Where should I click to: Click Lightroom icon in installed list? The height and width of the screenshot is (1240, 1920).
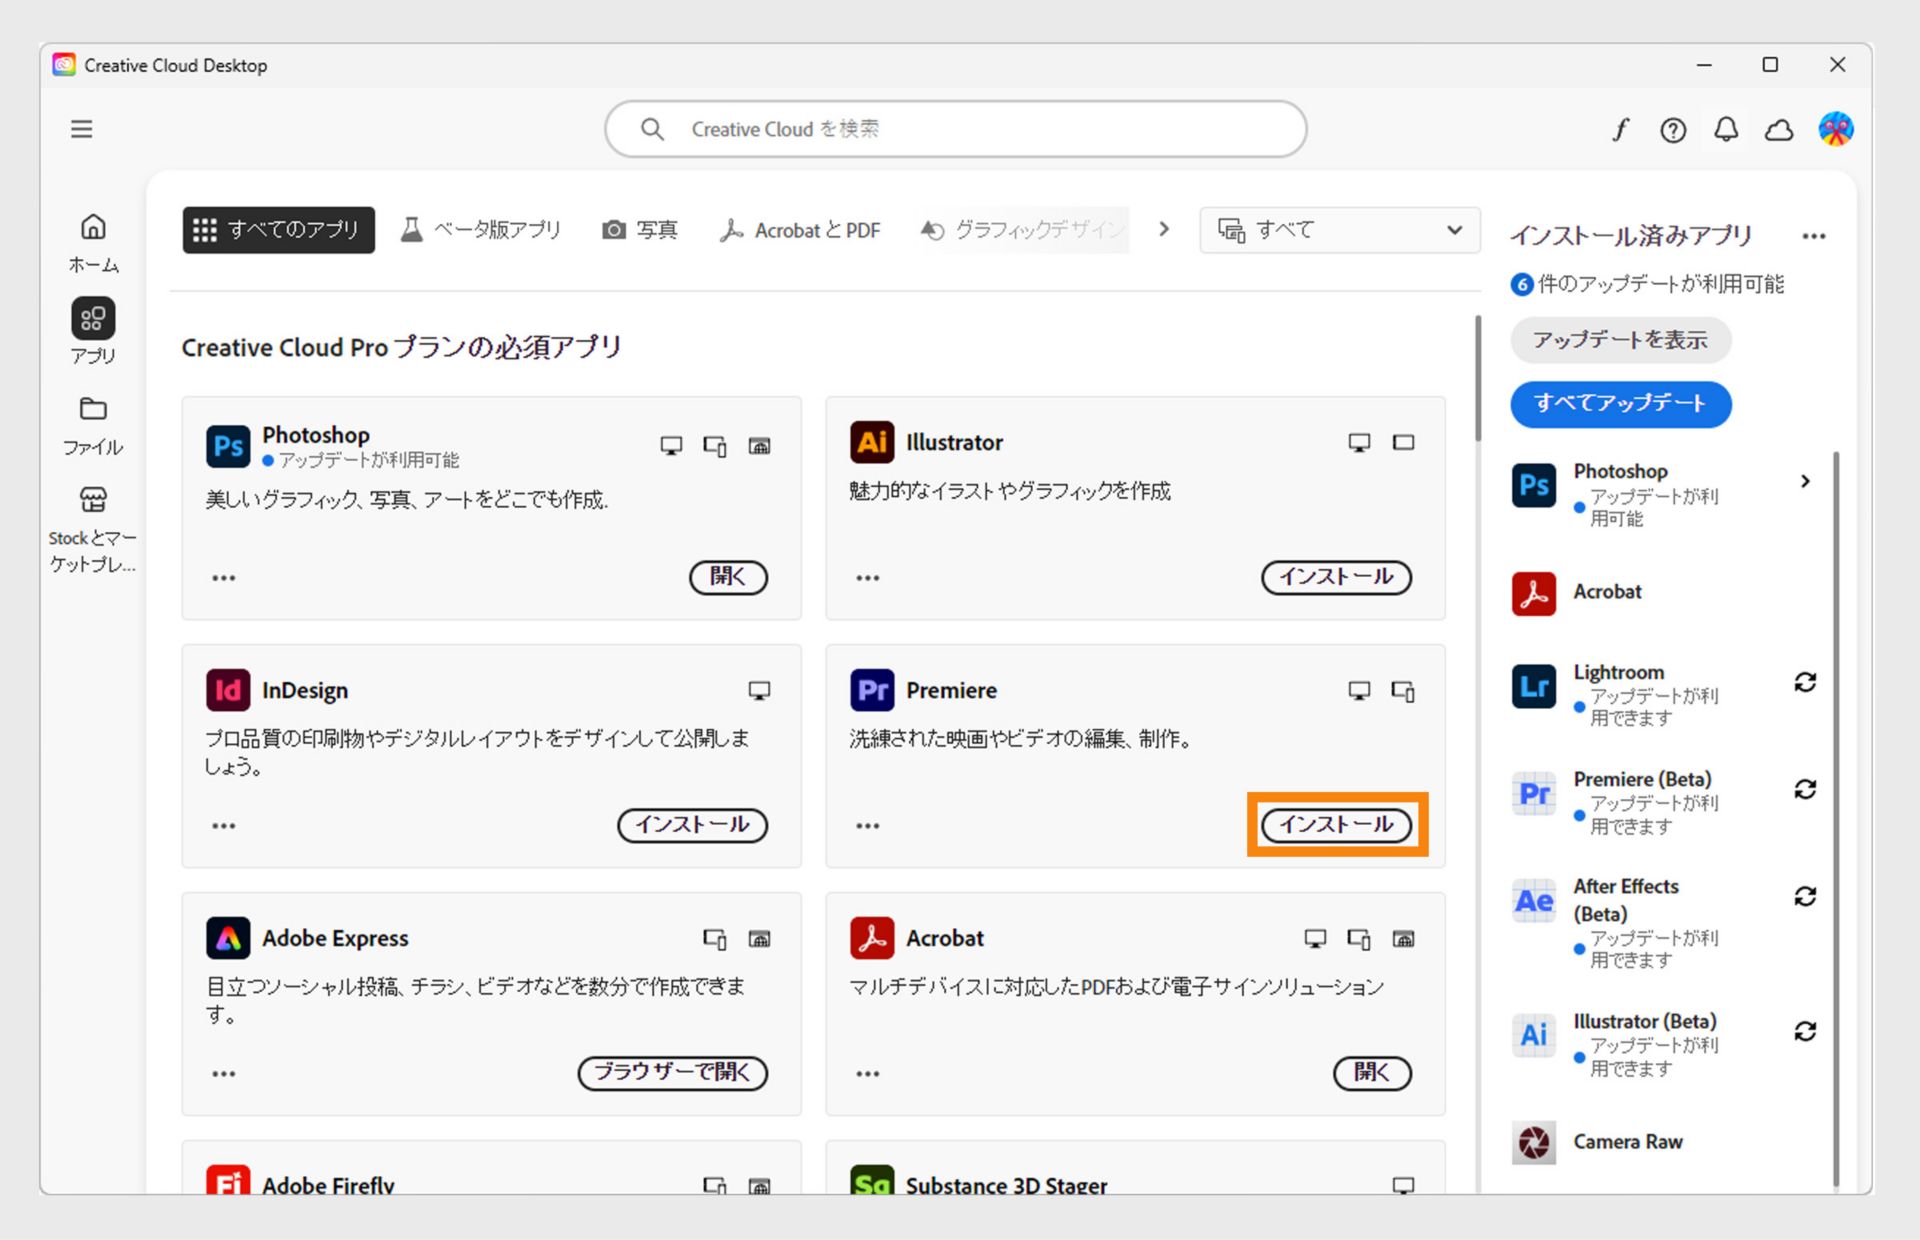point(1534,686)
